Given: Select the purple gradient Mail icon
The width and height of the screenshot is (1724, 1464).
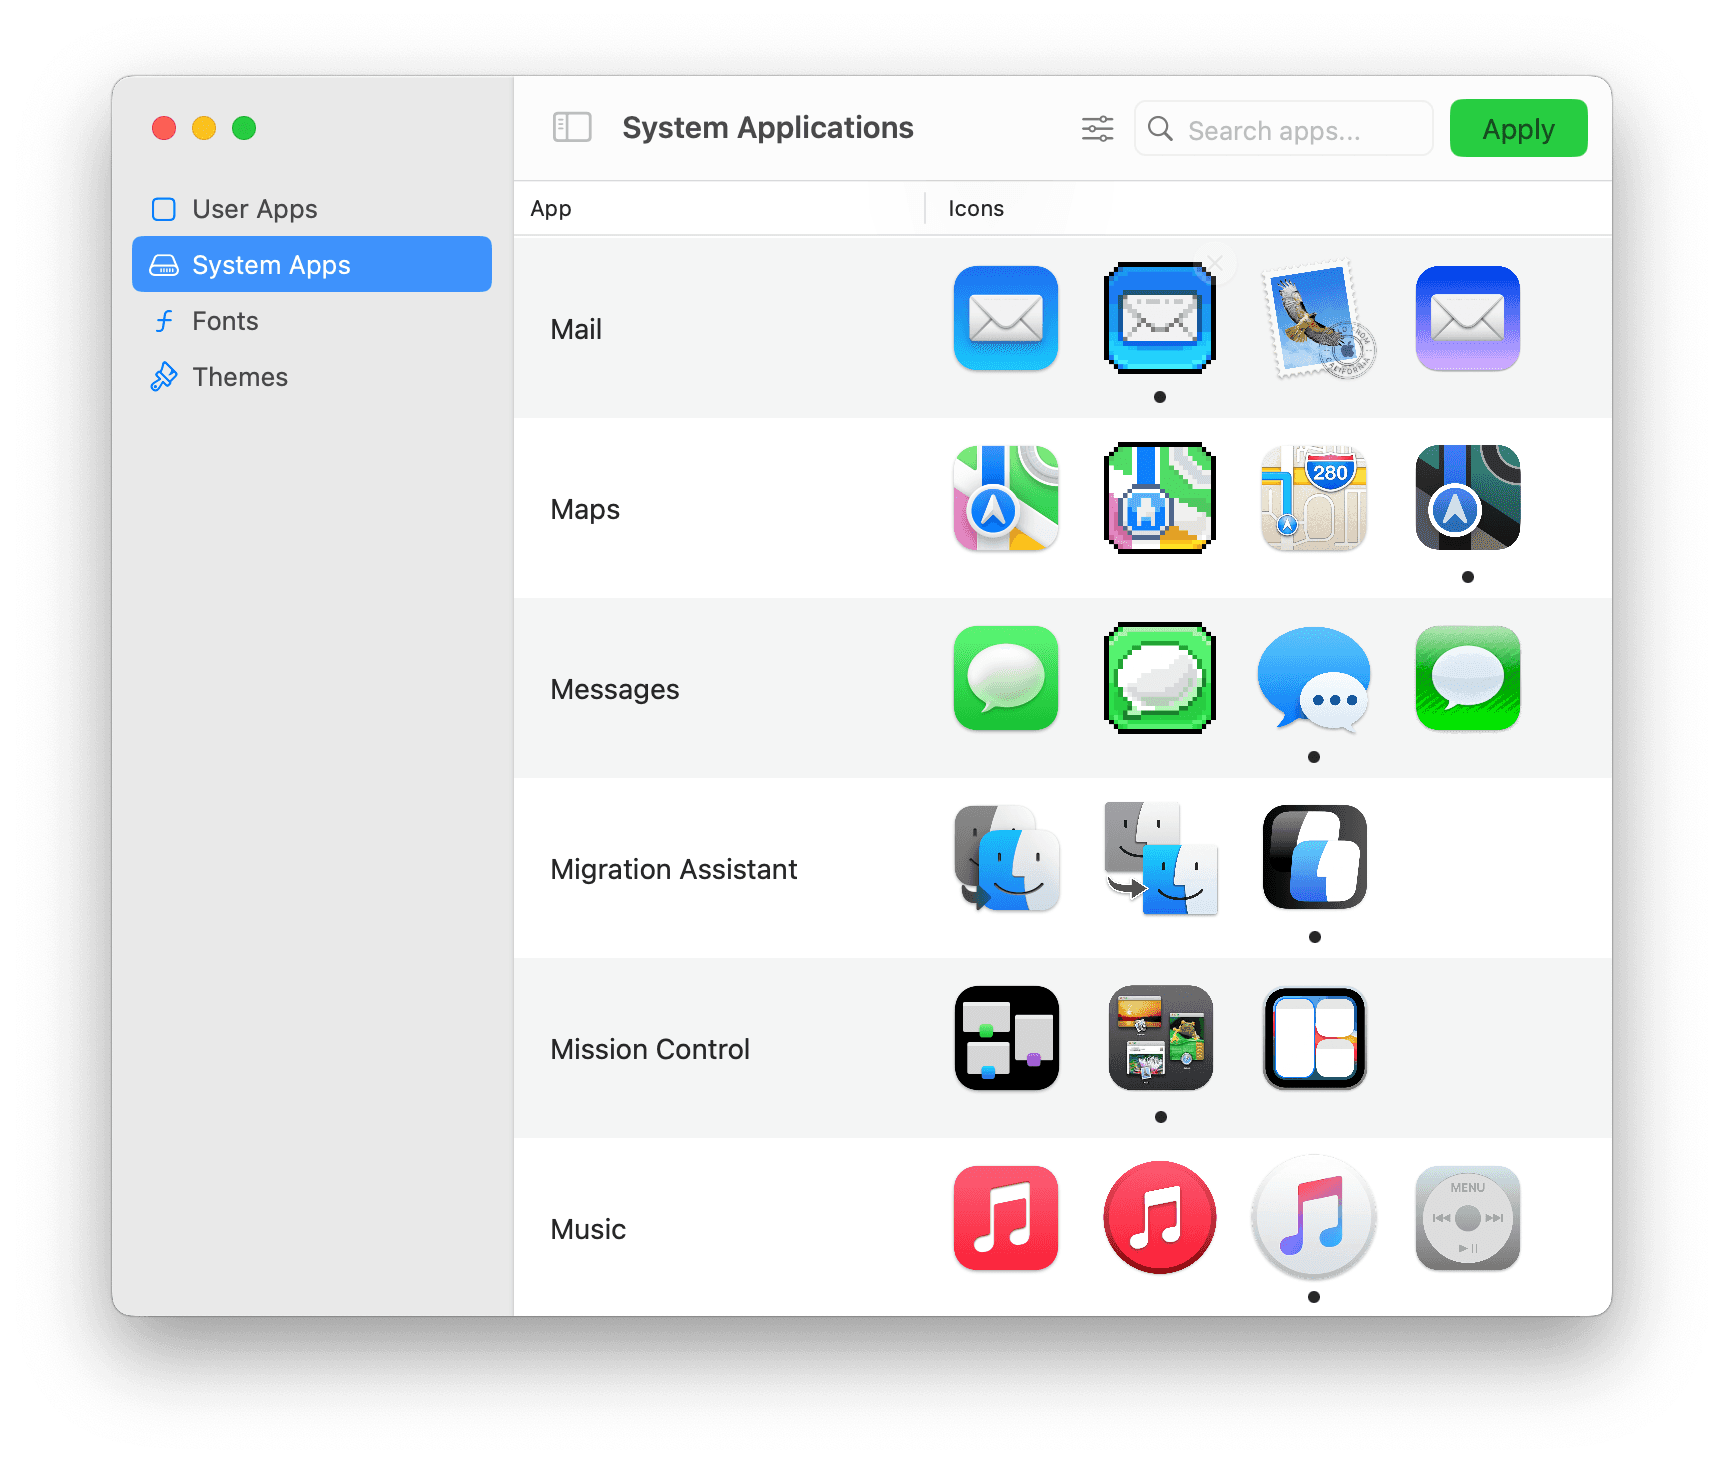Looking at the screenshot, I should click(1467, 318).
